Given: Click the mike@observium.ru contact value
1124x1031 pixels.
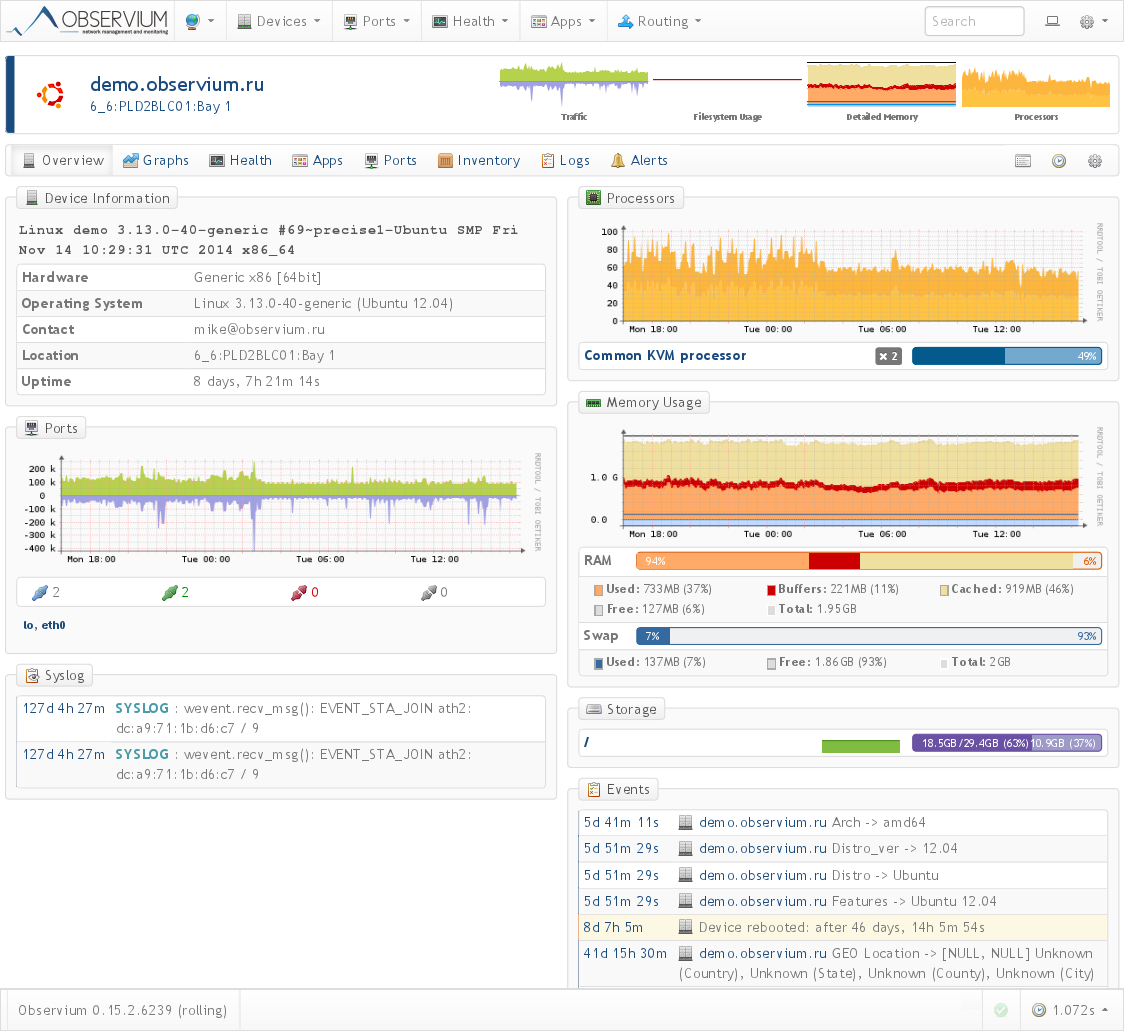Looking at the screenshot, I should (x=259, y=329).
